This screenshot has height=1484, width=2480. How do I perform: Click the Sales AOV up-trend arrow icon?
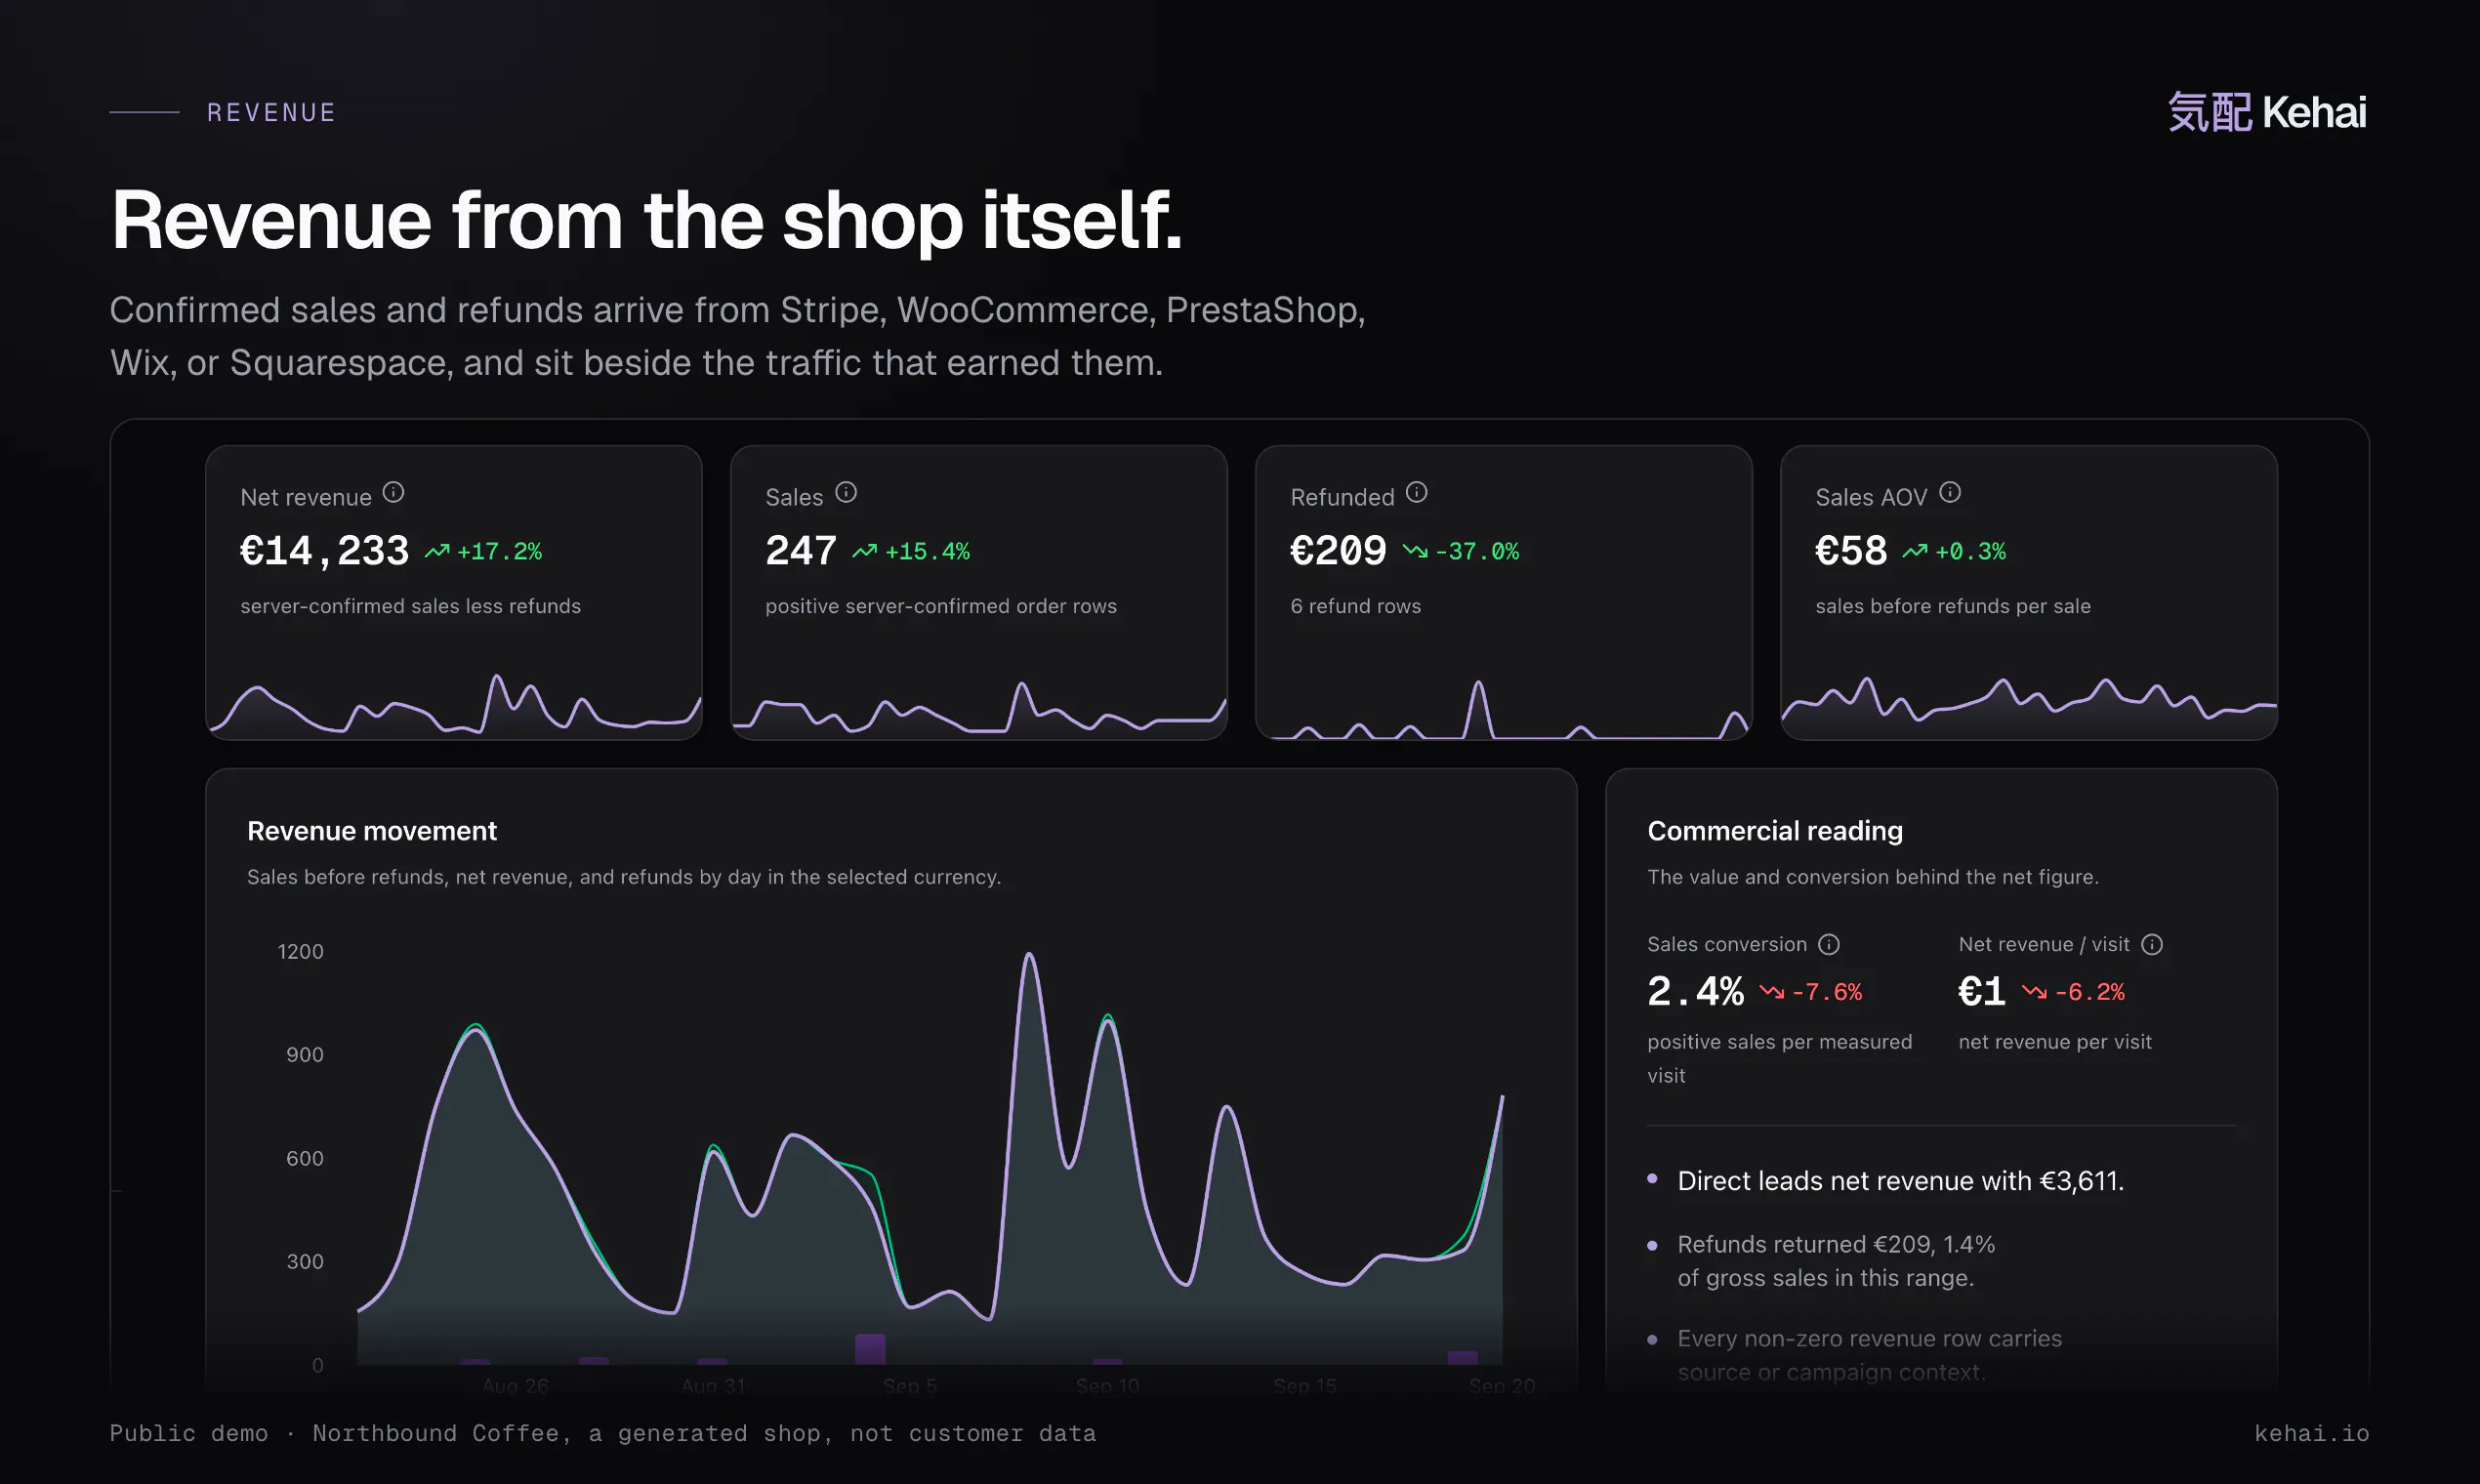click(x=1914, y=551)
